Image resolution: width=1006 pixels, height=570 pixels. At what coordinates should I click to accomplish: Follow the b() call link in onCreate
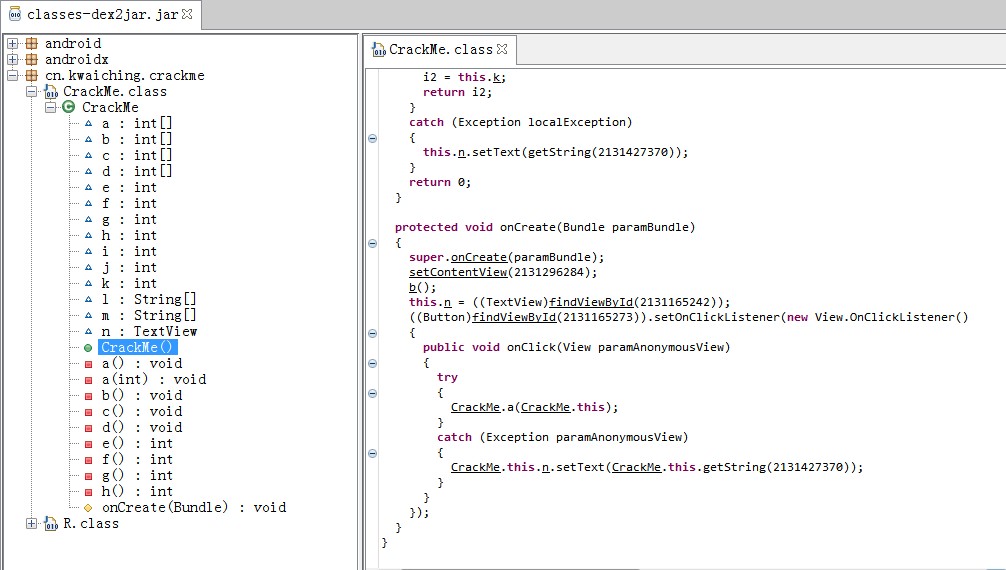click(x=413, y=287)
